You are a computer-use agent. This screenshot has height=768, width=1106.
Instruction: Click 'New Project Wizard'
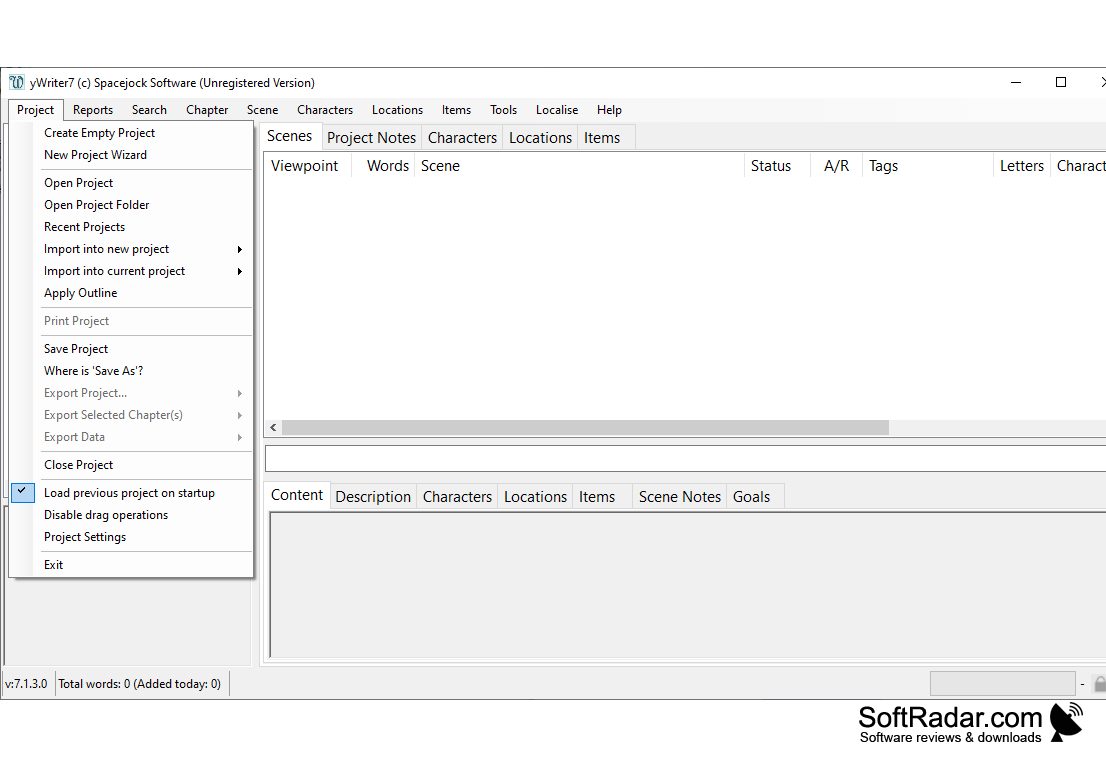pos(95,154)
